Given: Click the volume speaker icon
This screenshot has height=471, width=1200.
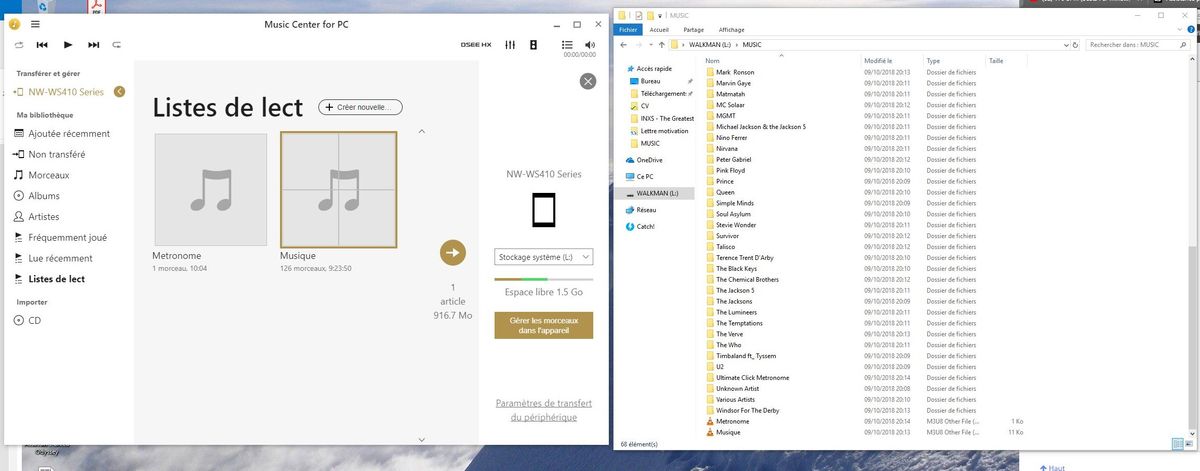Looking at the screenshot, I should click(x=590, y=45).
